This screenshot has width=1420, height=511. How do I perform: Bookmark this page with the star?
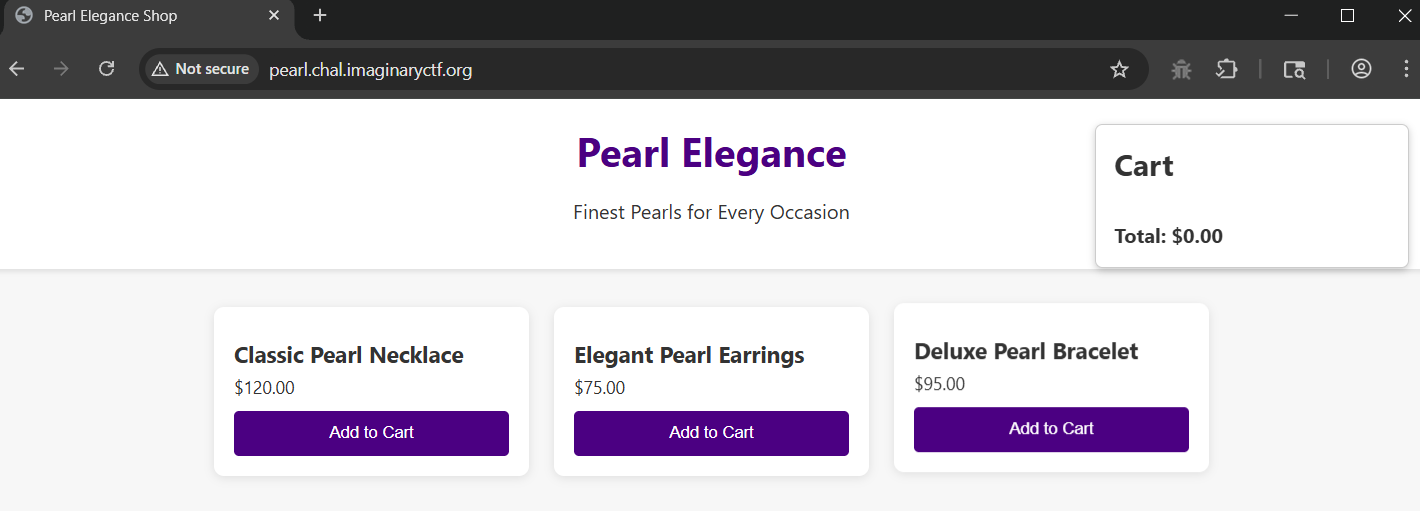point(1119,69)
